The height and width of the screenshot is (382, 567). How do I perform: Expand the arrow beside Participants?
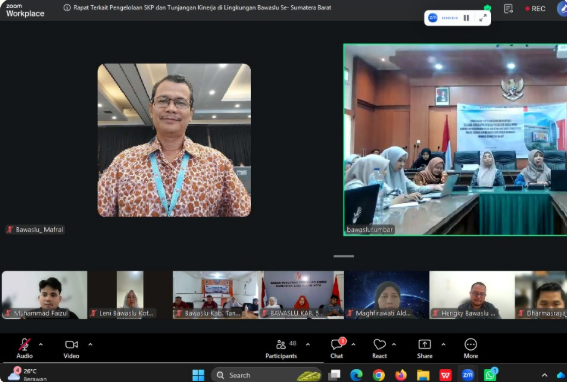point(308,344)
